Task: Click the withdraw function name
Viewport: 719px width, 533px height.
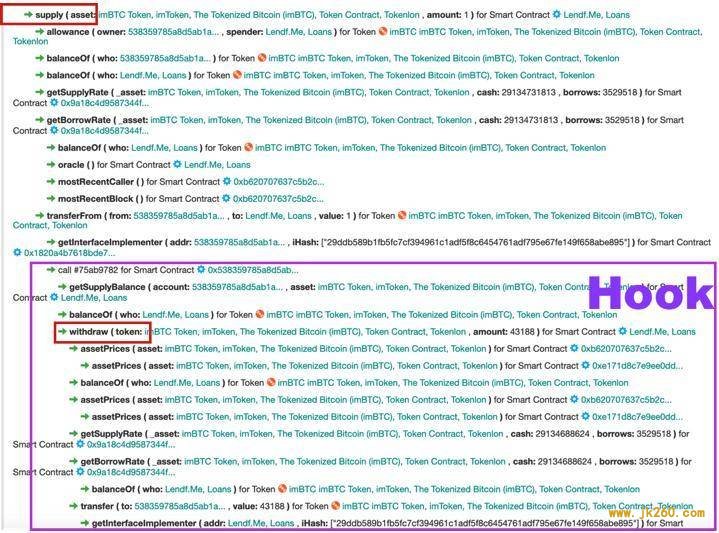Action: click(x=88, y=332)
